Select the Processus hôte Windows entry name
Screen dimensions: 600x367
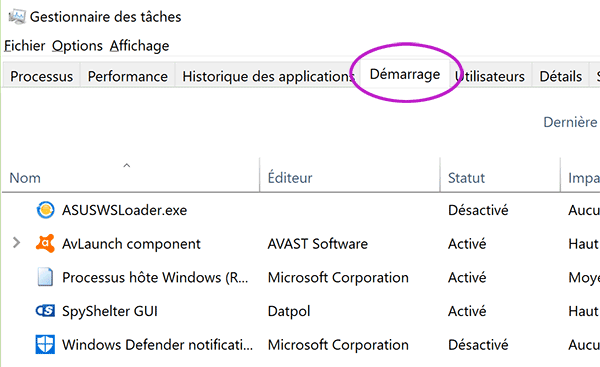click(x=155, y=277)
